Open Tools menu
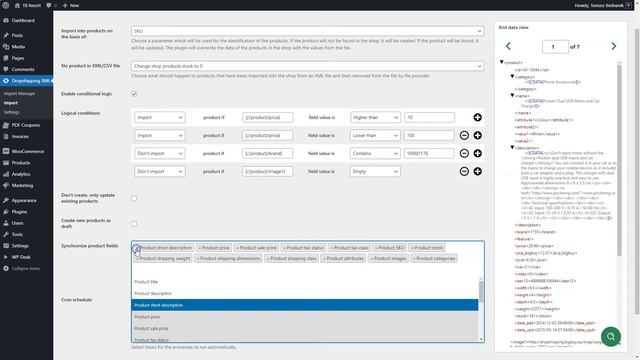This screenshot has width=640, height=360. 17,235
